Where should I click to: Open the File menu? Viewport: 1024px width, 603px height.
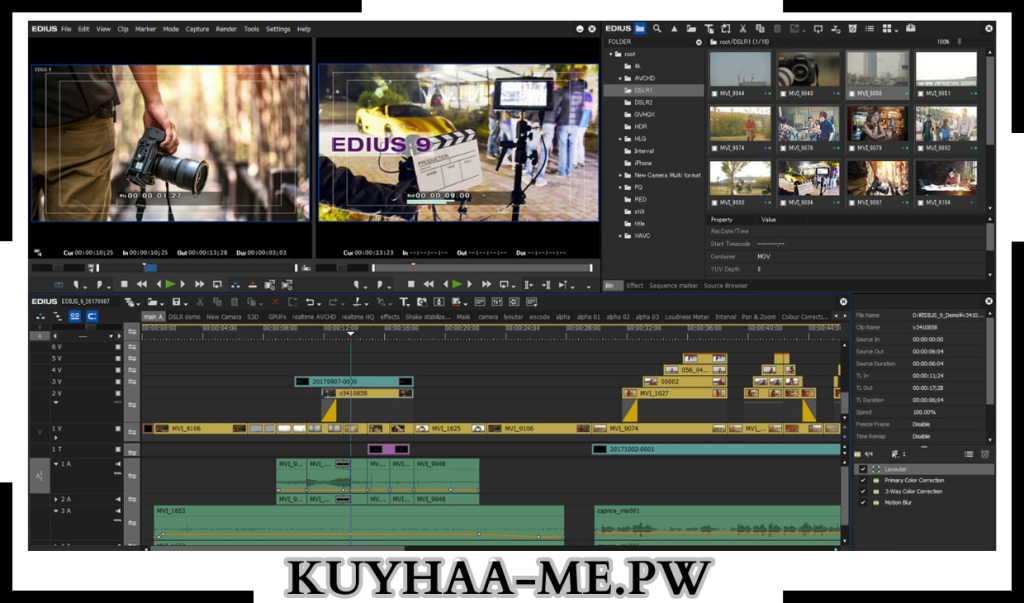tap(66, 29)
